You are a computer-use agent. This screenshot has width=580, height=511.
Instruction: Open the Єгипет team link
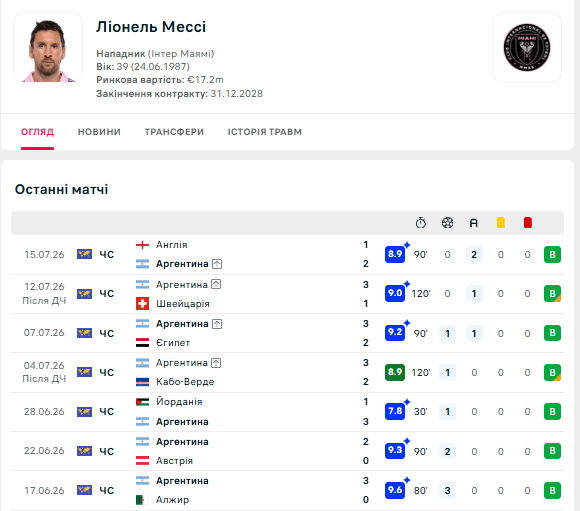pos(173,343)
